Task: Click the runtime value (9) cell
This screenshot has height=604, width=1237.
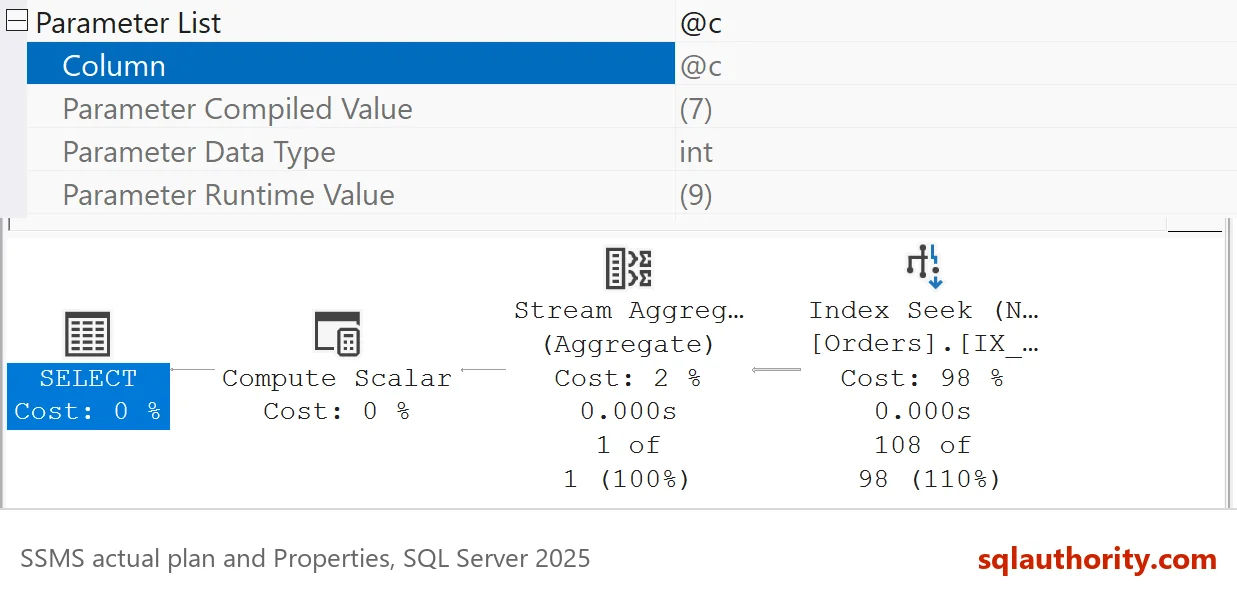Action: point(696,195)
